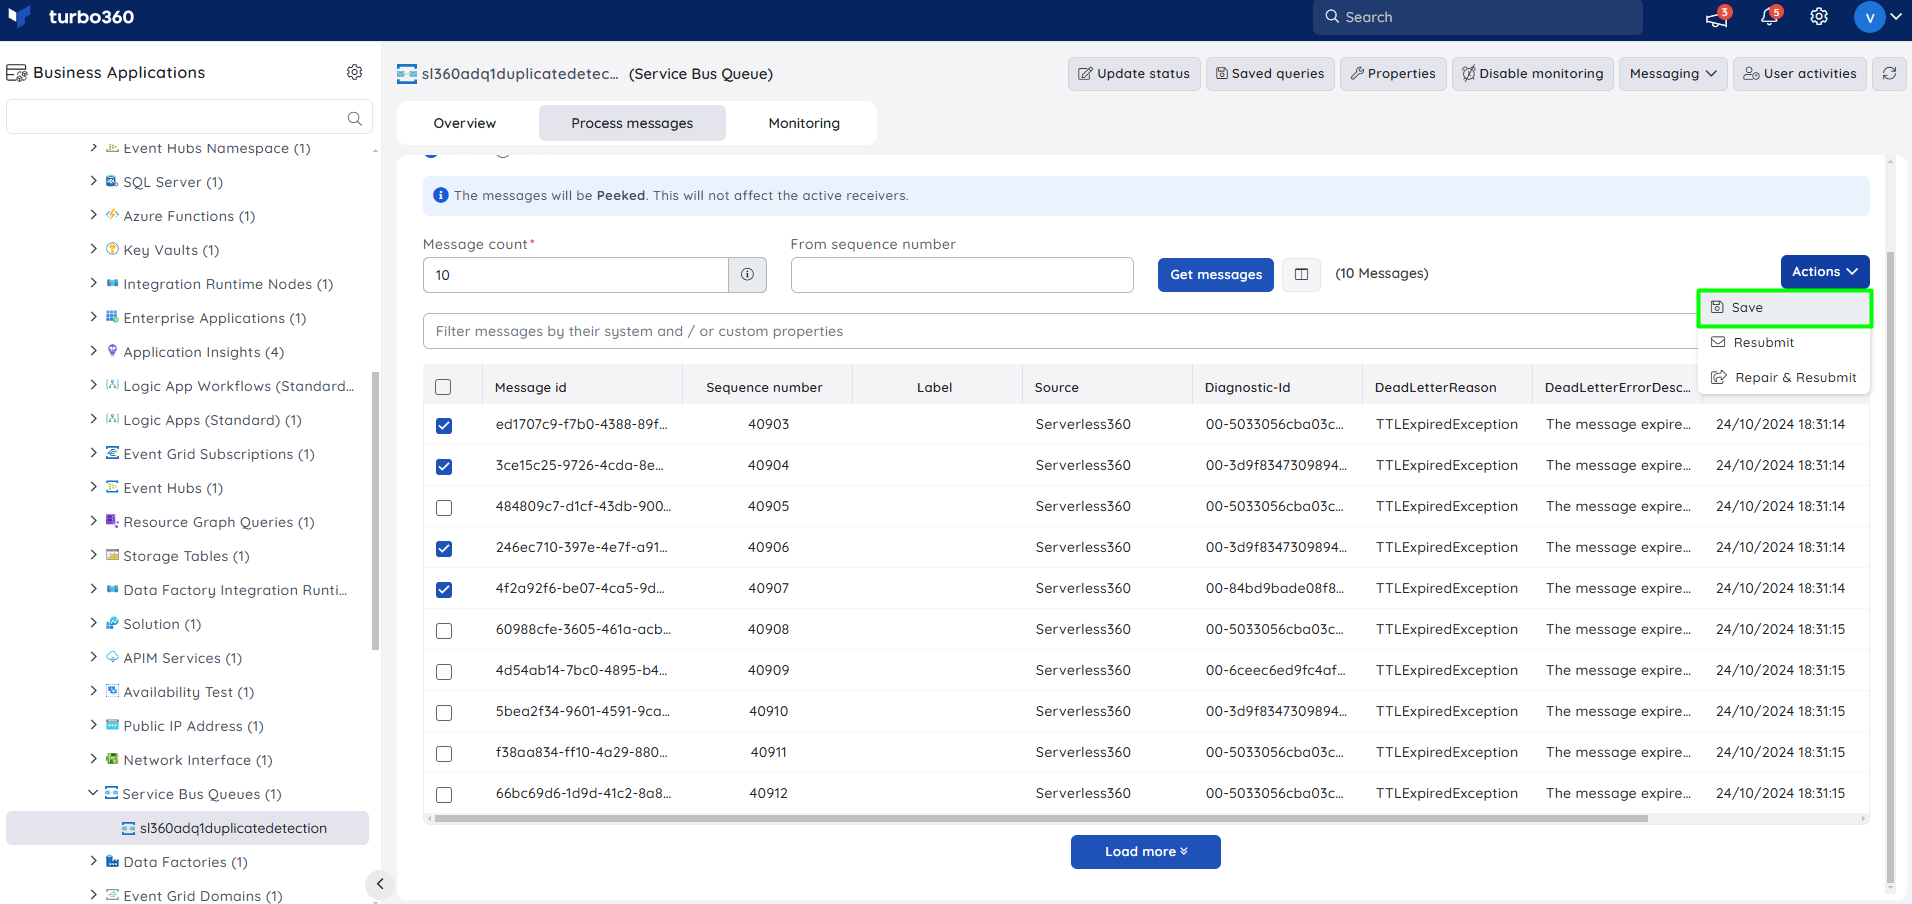Click the refresh icon in toolbar
Viewport: 1912px width, 904px height.
pos(1889,73)
